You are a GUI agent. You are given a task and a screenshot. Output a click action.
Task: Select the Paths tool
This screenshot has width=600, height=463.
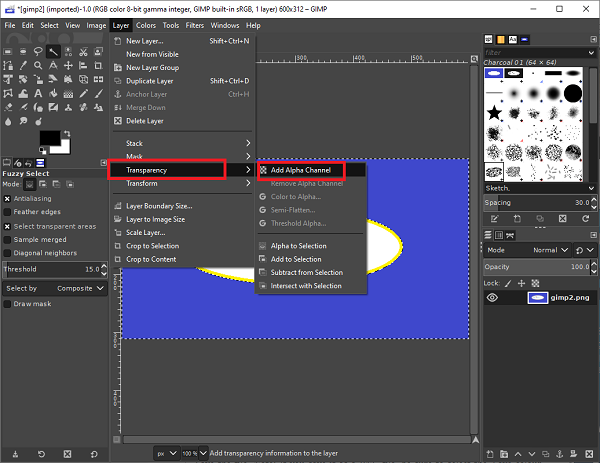pyautogui.click(x=8, y=65)
